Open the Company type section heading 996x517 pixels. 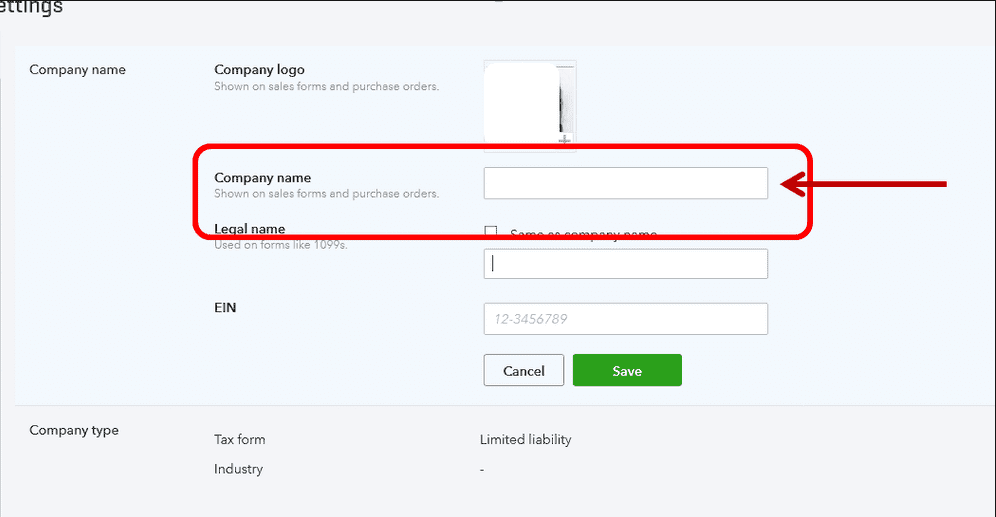point(74,430)
